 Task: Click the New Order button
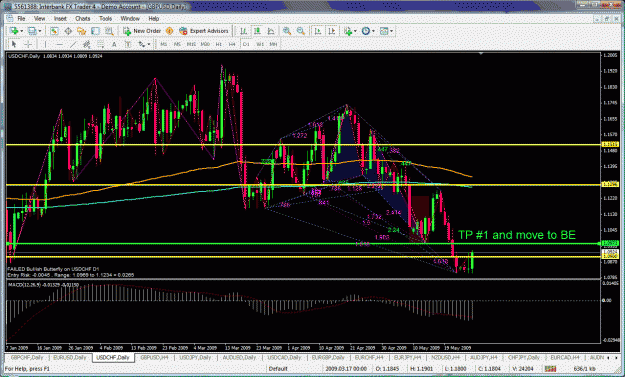tap(142, 31)
